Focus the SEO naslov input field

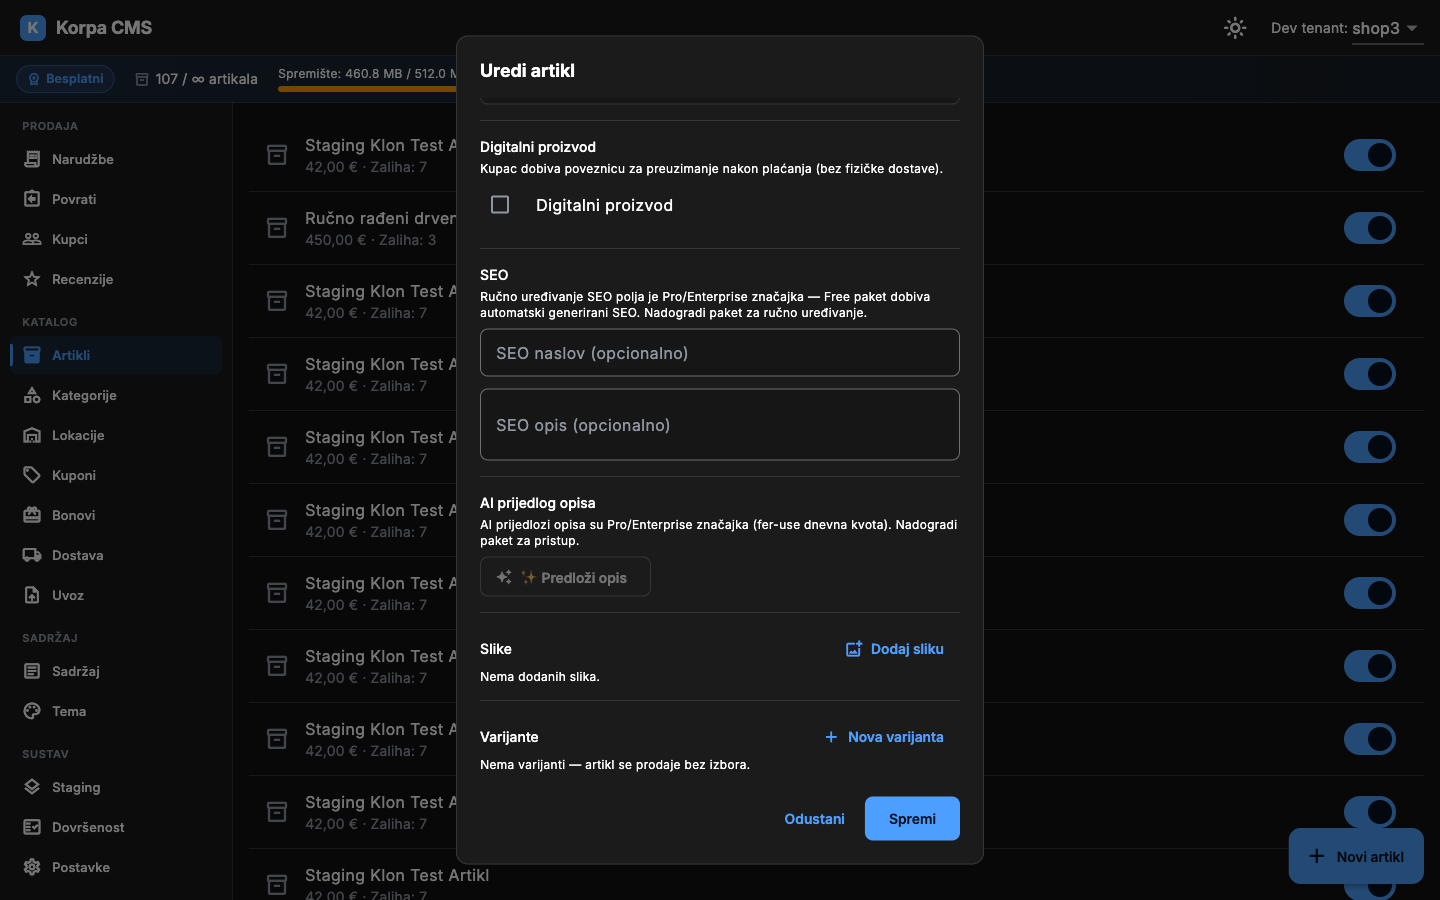click(x=720, y=353)
